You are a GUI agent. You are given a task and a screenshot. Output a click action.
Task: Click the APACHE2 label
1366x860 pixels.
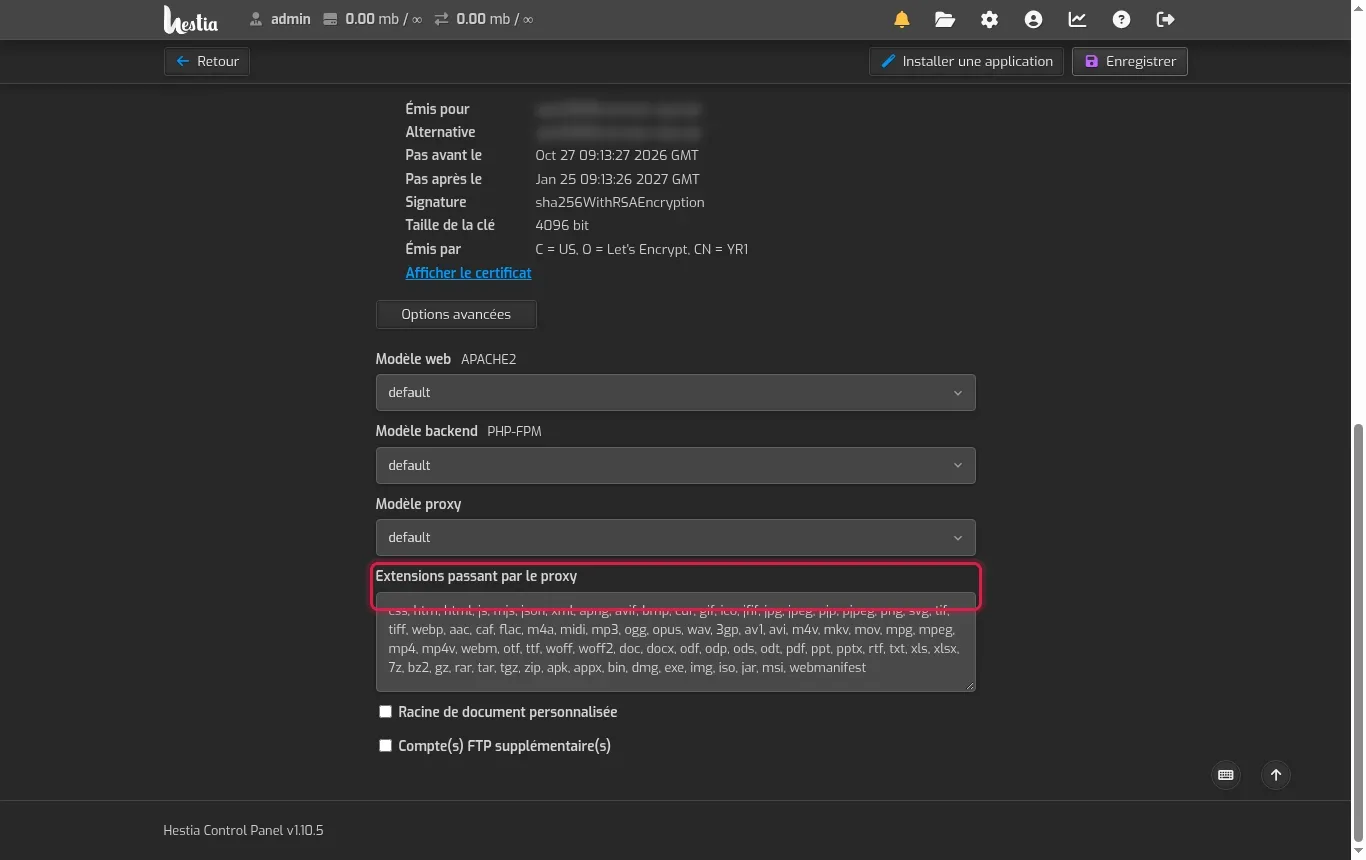[488, 359]
